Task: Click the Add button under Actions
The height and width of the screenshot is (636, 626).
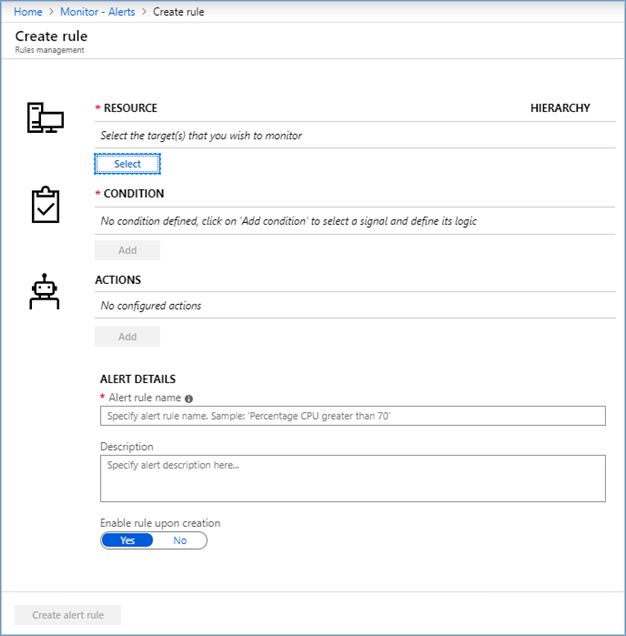Action: point(127,337)
